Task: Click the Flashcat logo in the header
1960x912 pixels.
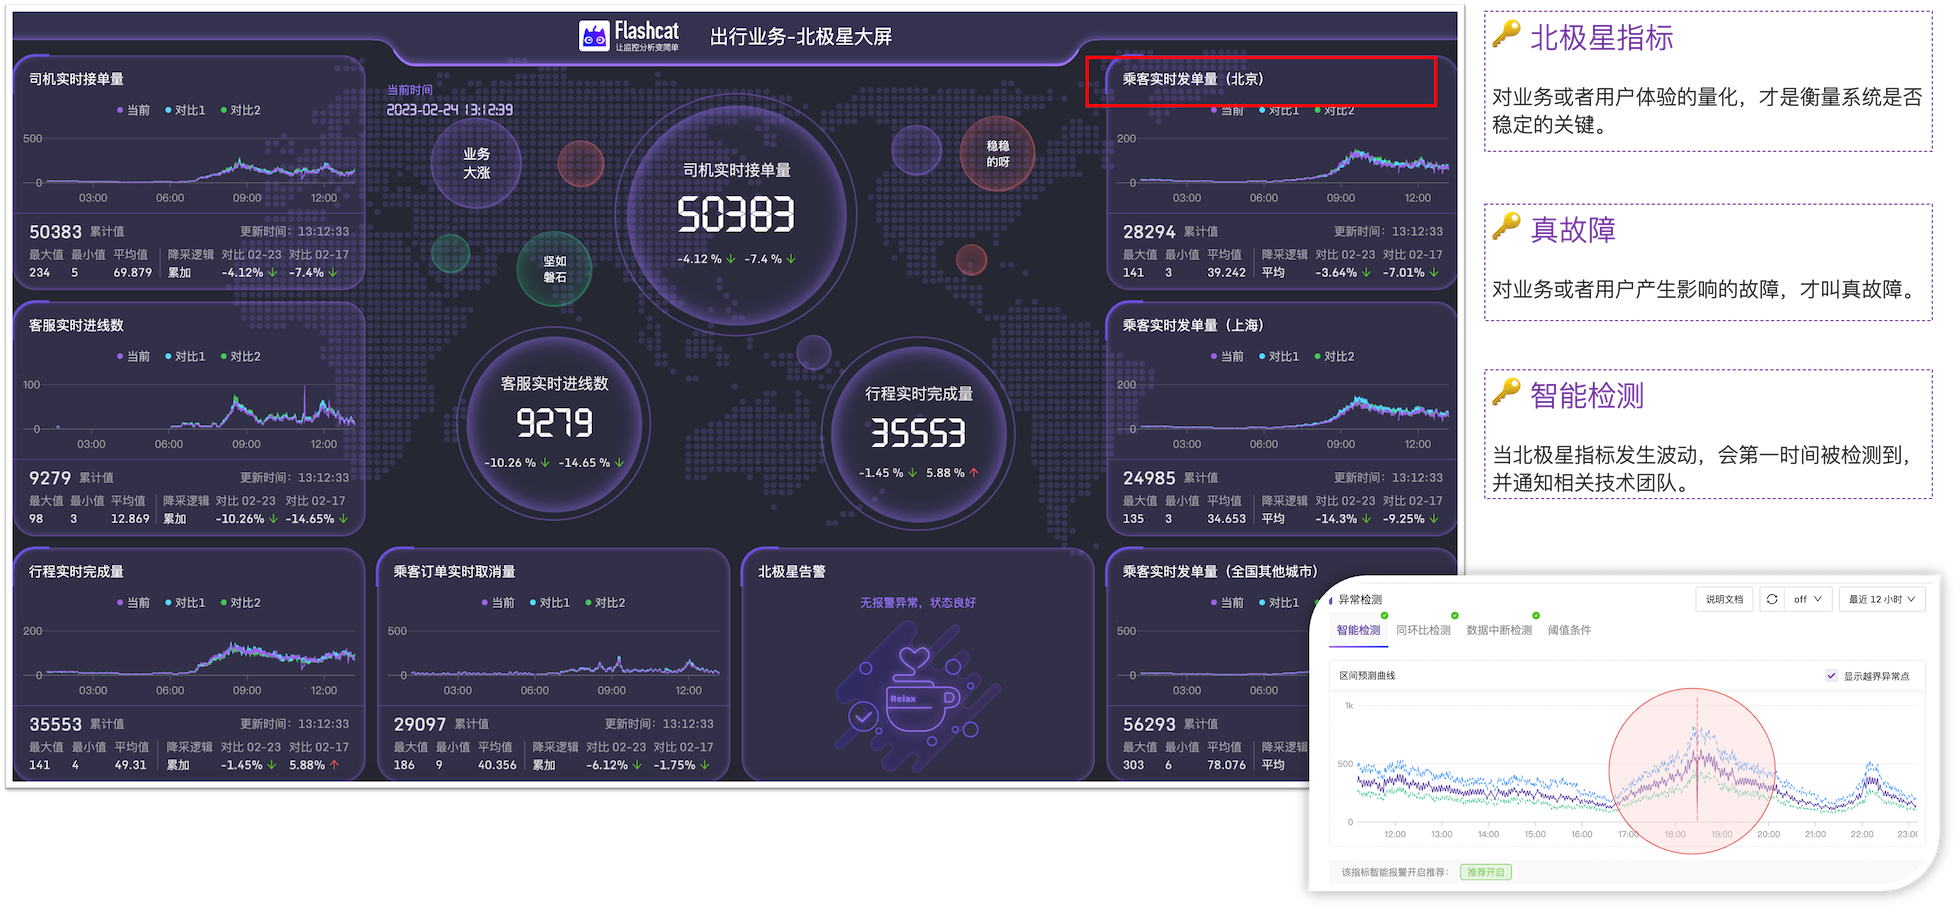Action: coord(629,36)
